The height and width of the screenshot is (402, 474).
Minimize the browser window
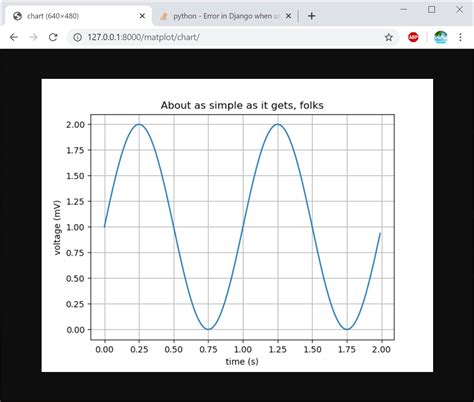coord(403,10)
